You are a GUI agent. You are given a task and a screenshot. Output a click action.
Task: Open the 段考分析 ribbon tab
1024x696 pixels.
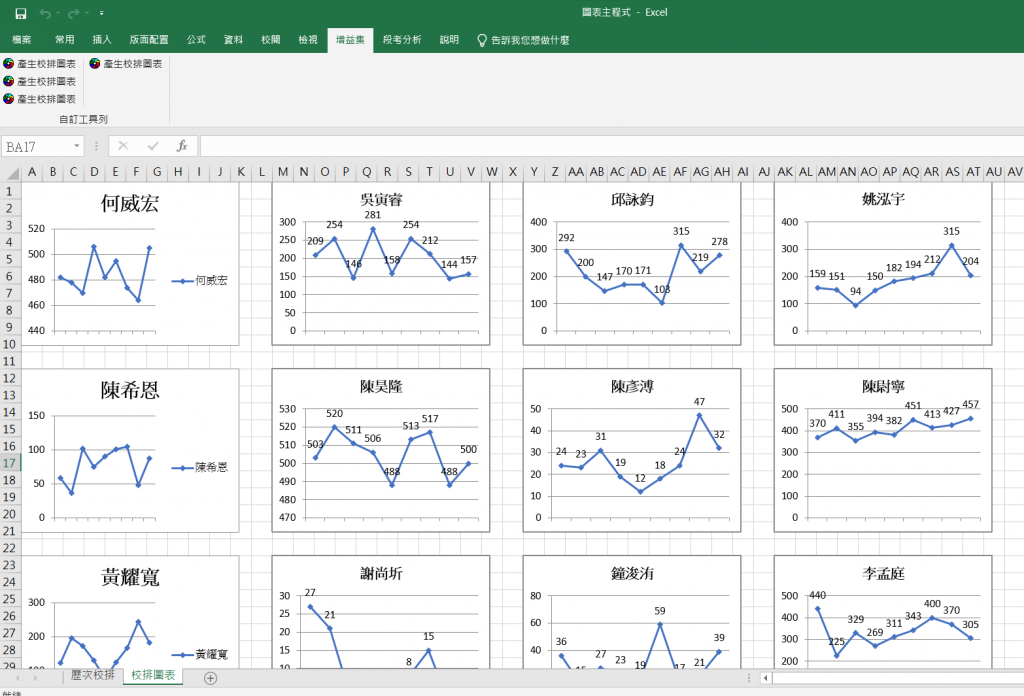(402, 40)
